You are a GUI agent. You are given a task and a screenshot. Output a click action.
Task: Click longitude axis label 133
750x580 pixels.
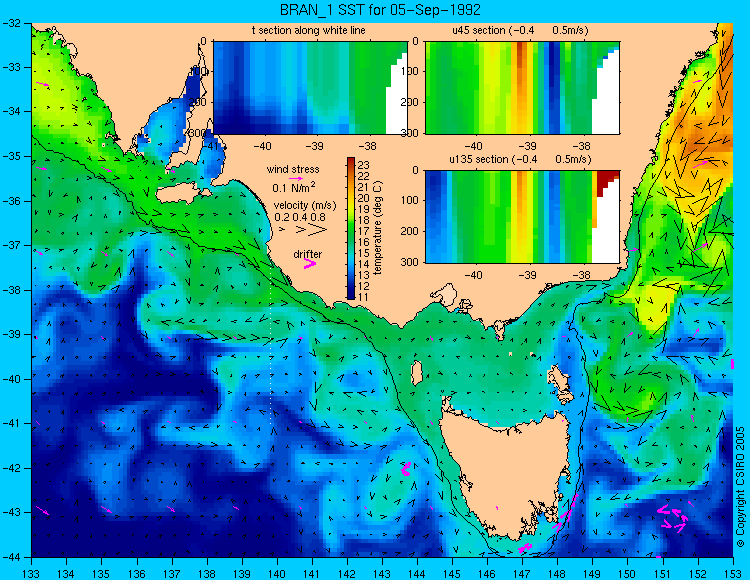tap(31, 574)
